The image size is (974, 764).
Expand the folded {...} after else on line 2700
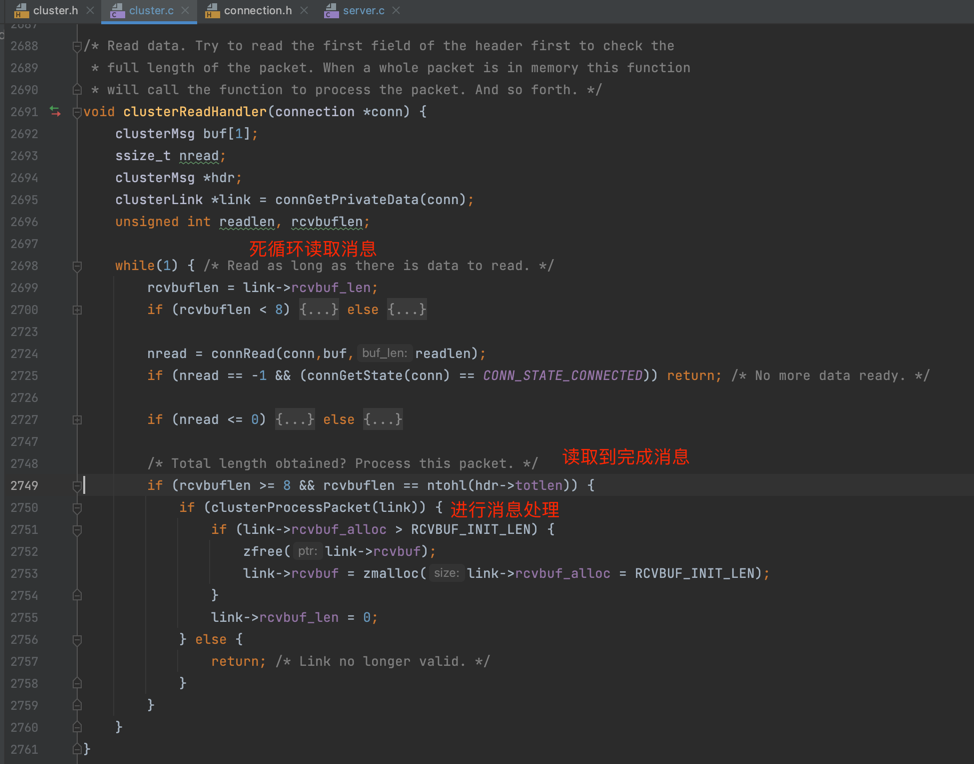click(x=406, y=309)
